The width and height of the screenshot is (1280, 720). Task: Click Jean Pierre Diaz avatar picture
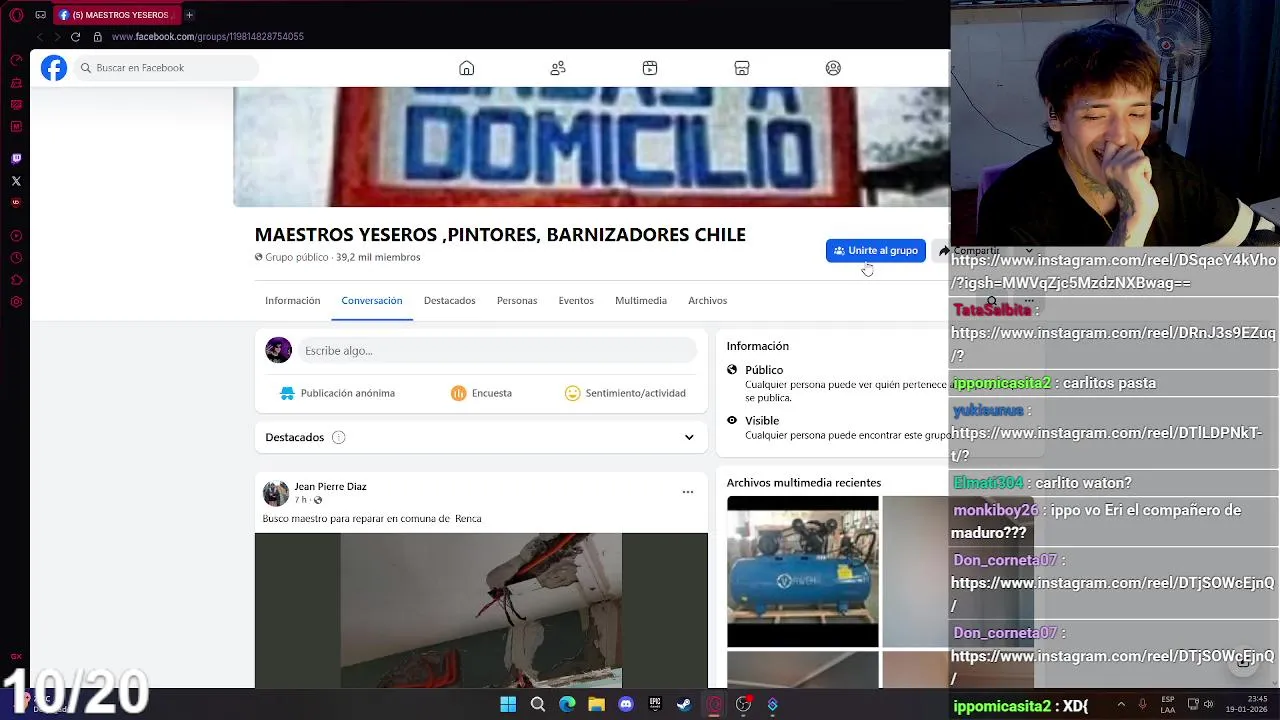(276, 493)
